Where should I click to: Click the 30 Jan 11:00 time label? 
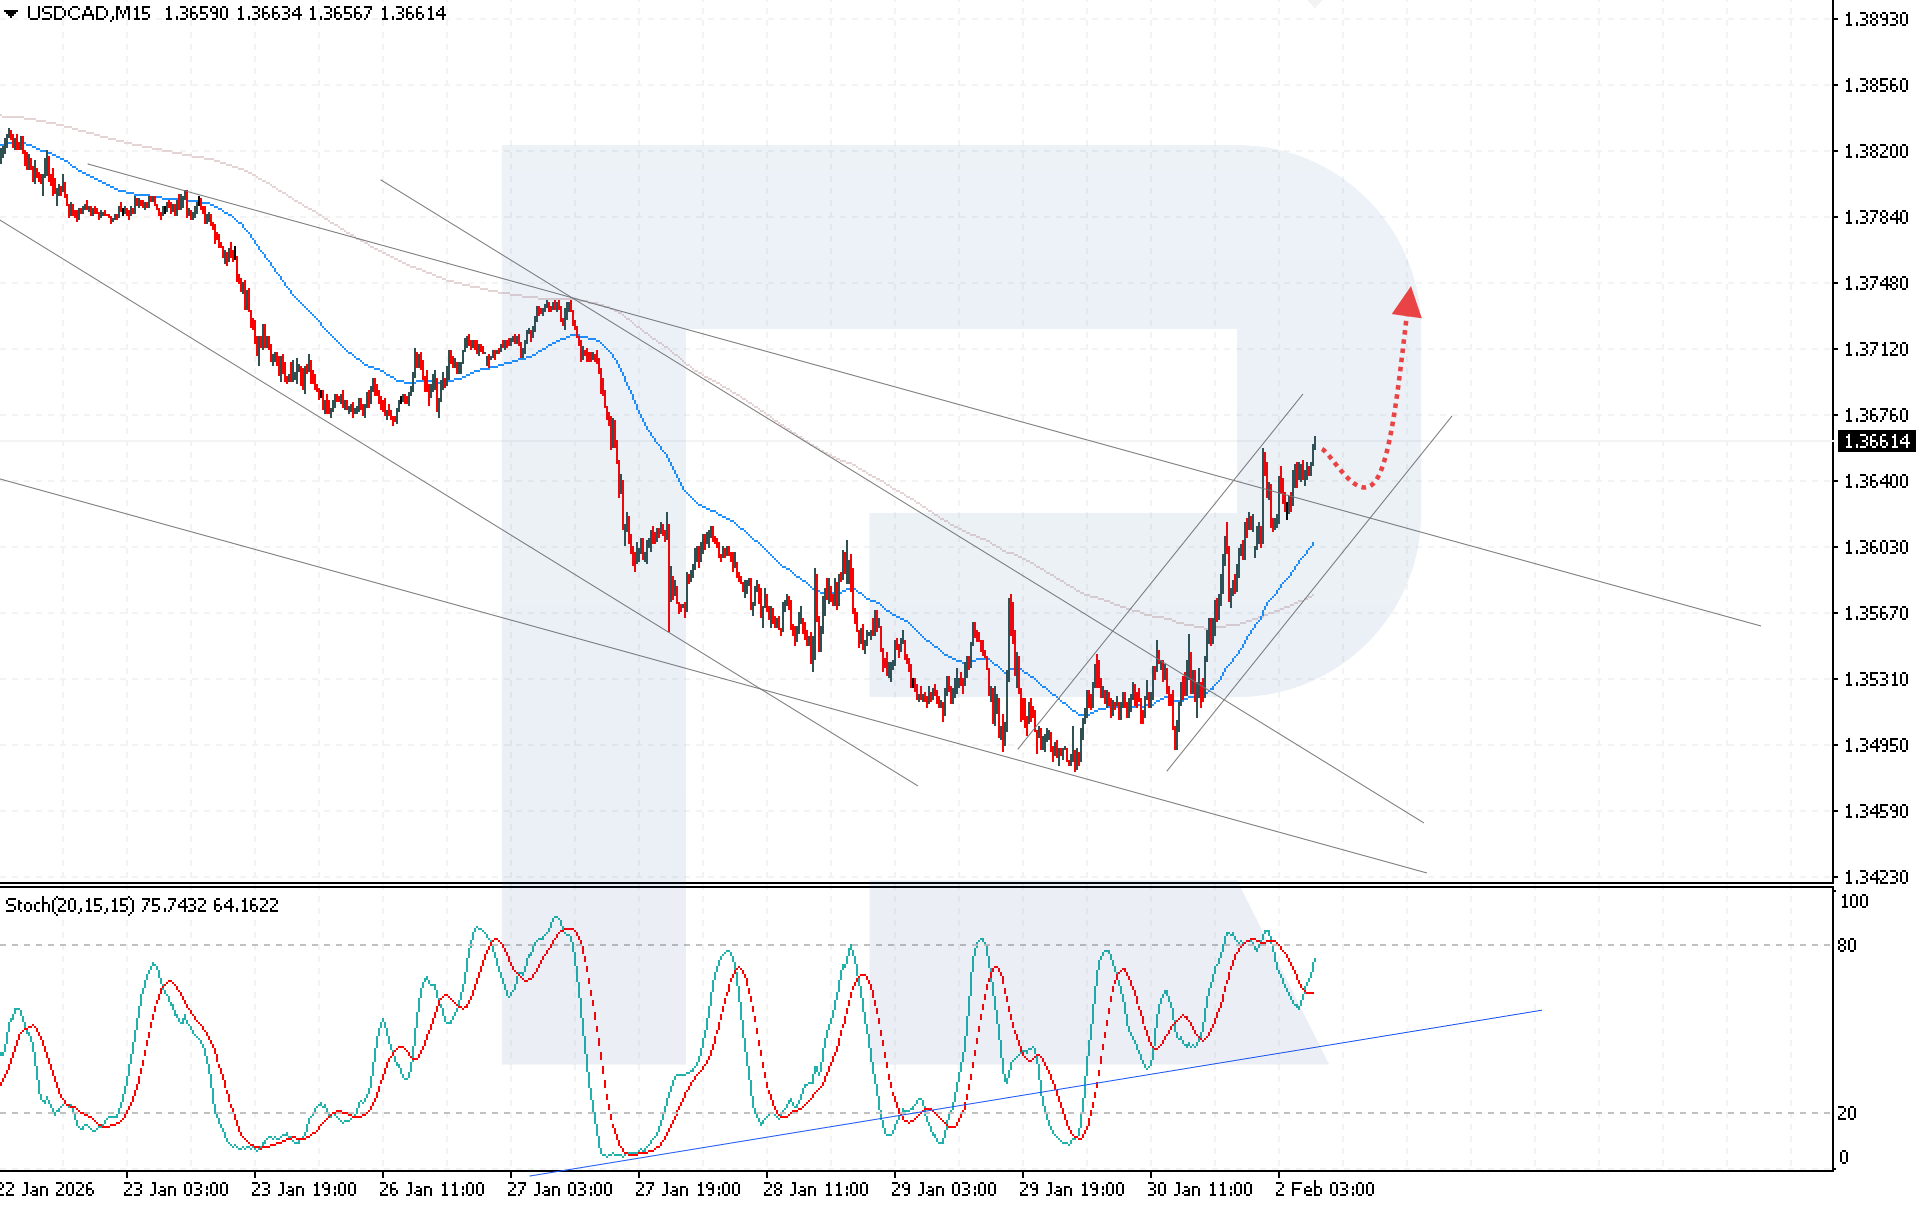coord(1199,1189)
